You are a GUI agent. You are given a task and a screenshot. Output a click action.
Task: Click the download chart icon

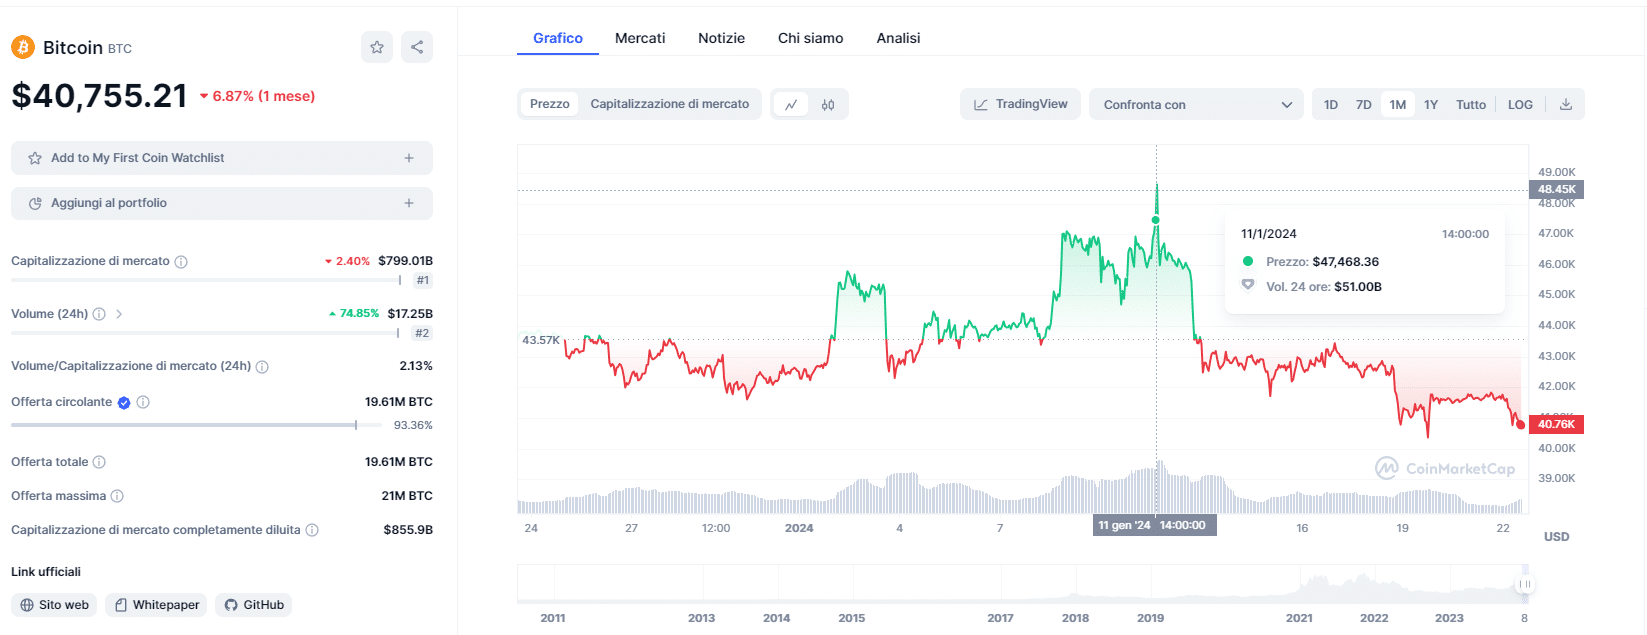coord(1566,104)
